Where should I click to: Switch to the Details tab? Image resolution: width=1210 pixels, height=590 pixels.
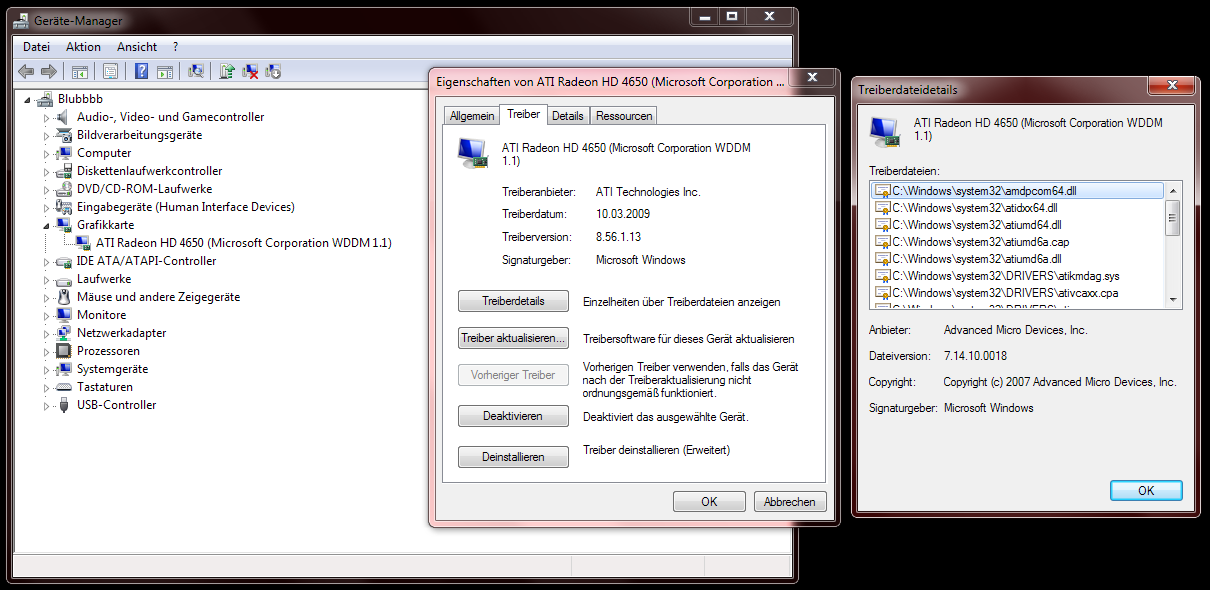(567, 116)
